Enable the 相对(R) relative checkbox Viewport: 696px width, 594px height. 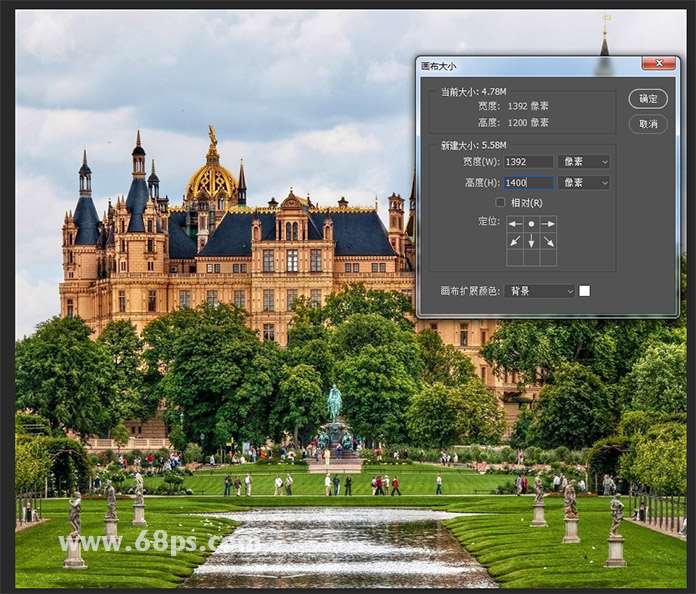pos(500,202)
